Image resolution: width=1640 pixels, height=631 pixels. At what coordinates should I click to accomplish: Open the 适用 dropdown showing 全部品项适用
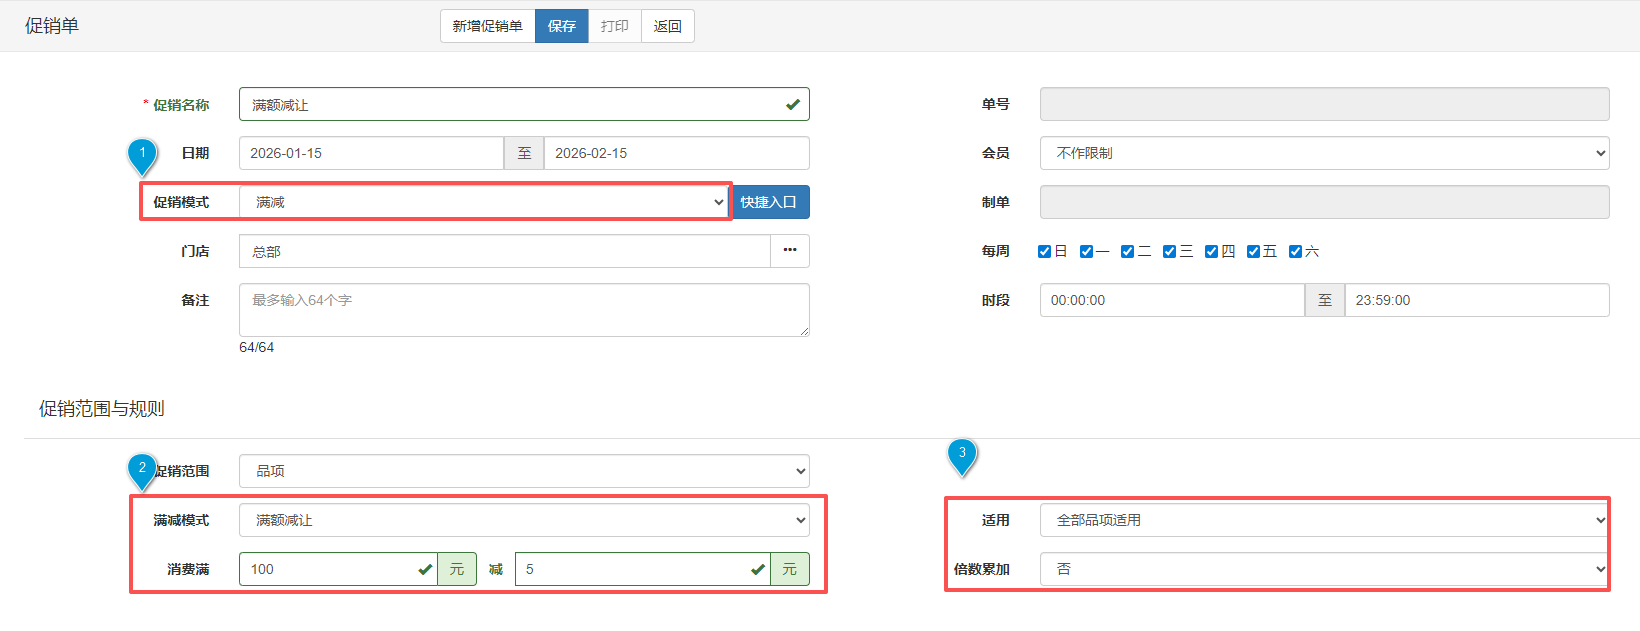click(1324, 520)
